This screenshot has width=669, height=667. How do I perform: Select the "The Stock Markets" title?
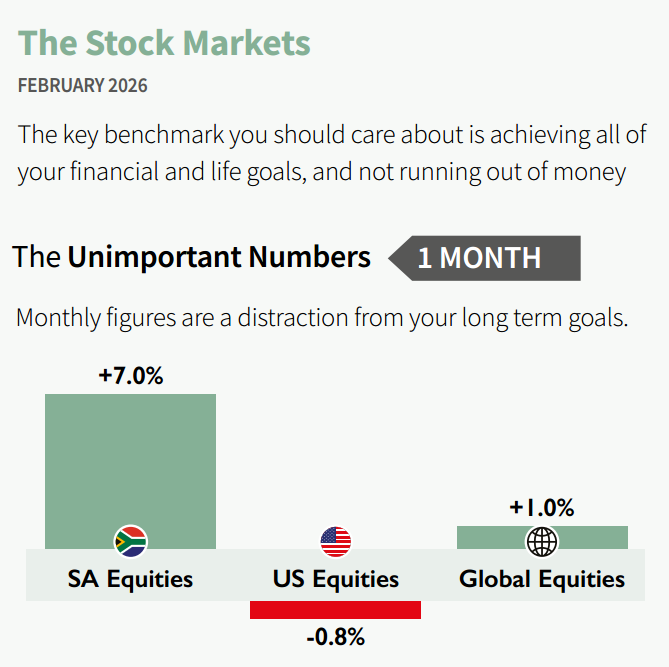164,43
